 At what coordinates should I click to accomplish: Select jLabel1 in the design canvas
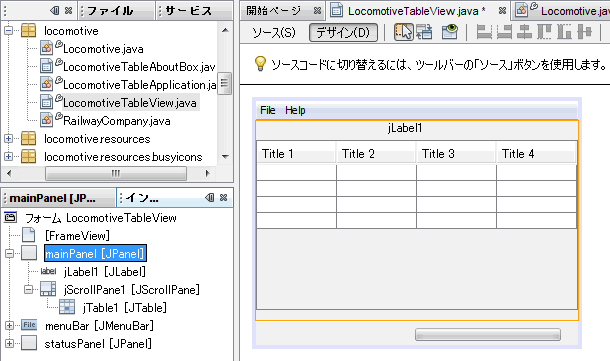[405, 128]
